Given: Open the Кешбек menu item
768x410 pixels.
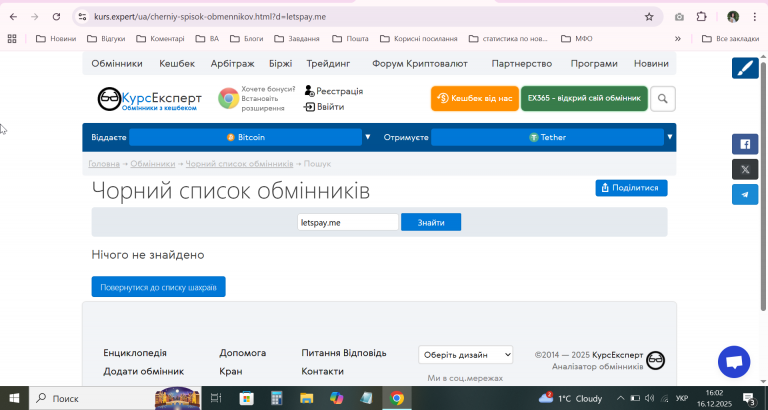Looking at the screenshot, I should 177,63.
